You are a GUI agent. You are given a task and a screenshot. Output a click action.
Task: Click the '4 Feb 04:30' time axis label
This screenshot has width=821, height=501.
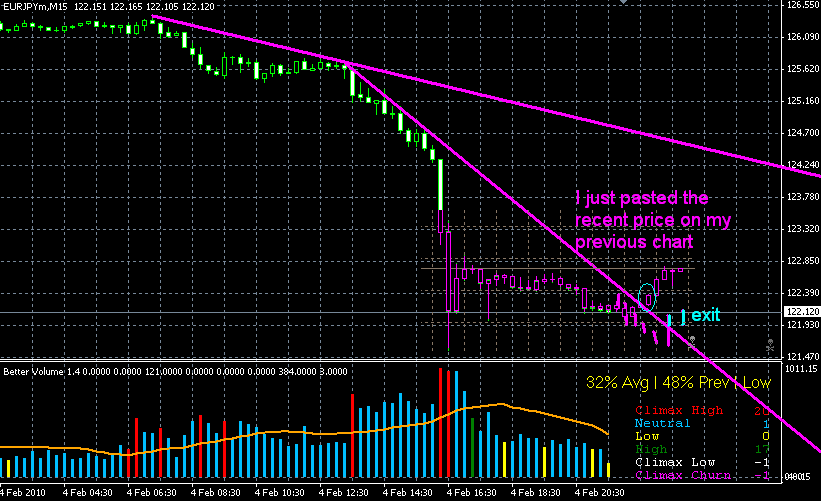[87, 493]
